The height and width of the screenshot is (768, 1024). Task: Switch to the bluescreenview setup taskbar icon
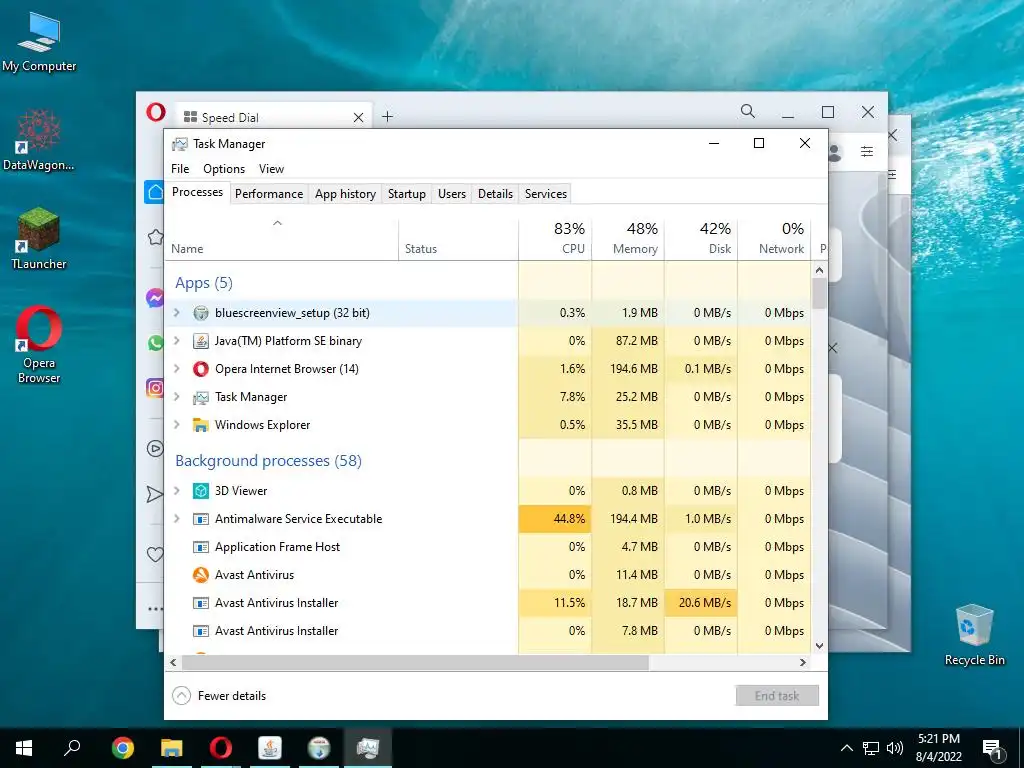(319, 748)
